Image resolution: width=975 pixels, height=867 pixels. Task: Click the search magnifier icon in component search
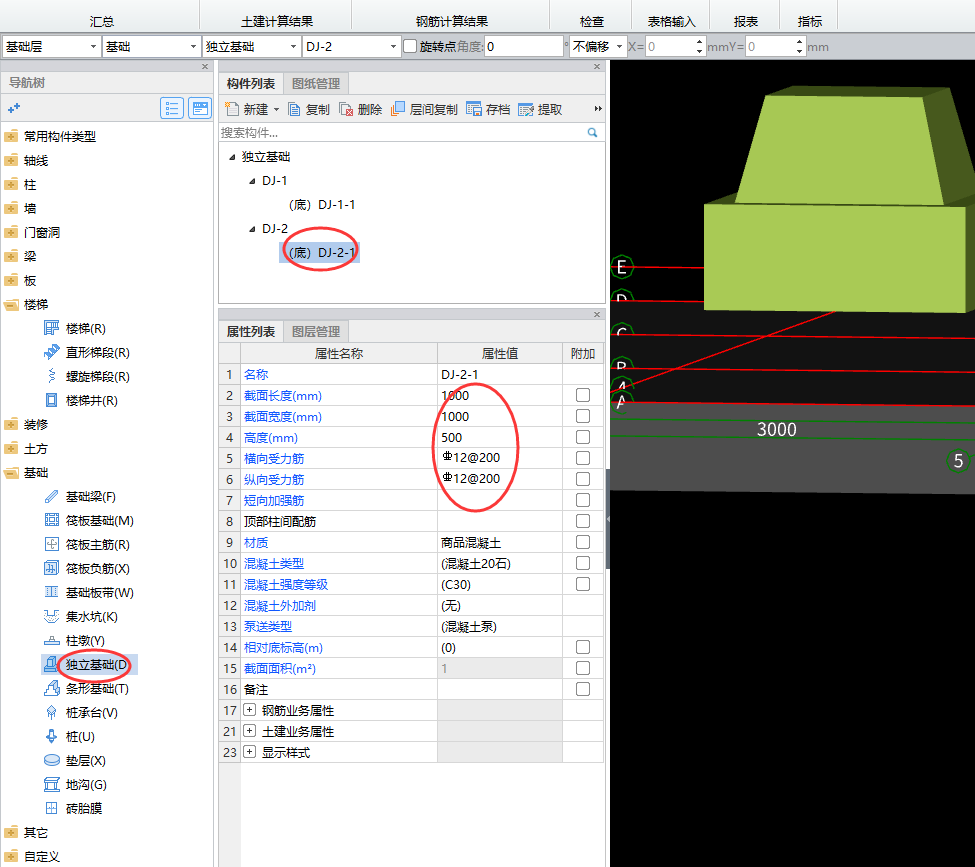click(x=592, y=132)
